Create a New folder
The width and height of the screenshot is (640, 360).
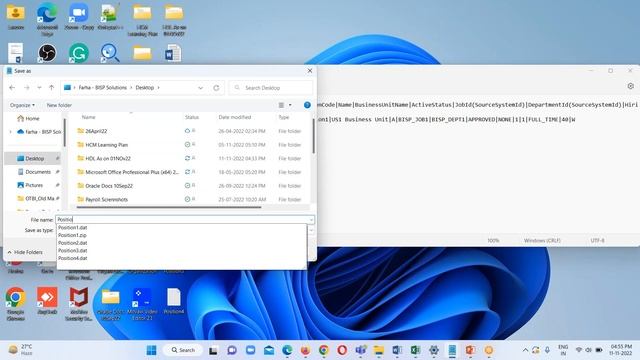click(59, 105)
